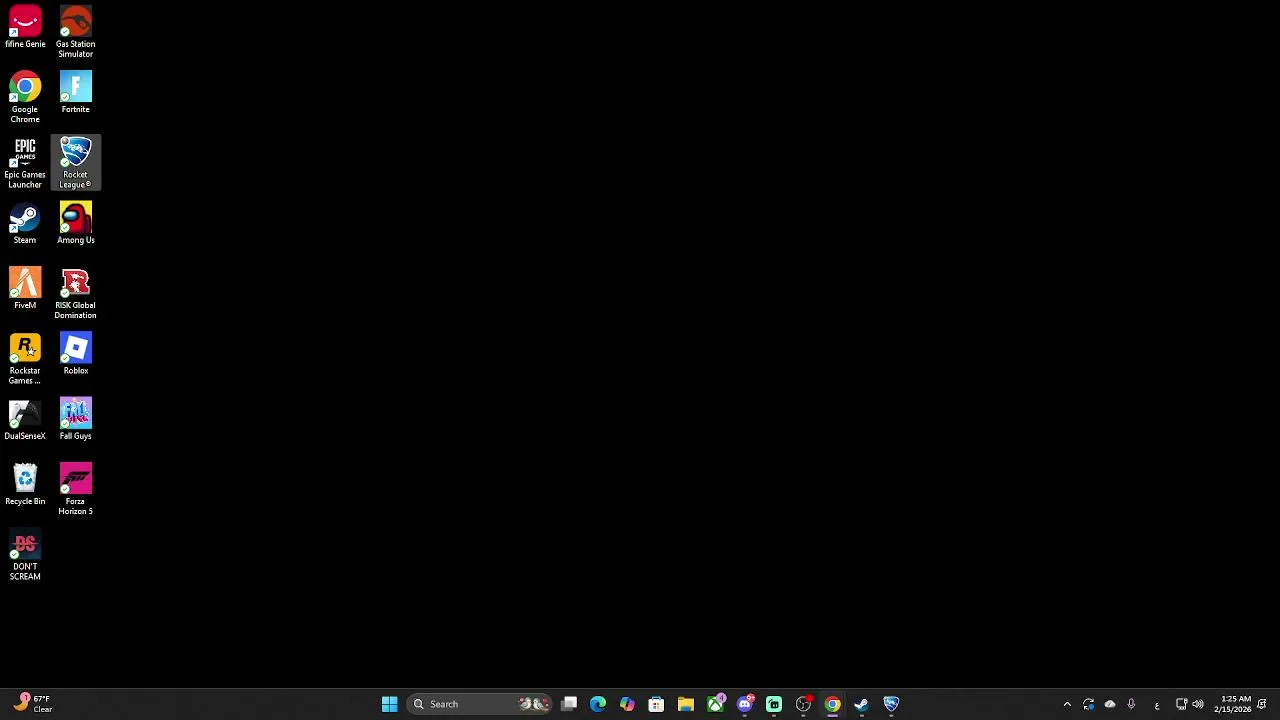Open the Windows Start menu
This screenshot has width=1280, height=720.
389,704
